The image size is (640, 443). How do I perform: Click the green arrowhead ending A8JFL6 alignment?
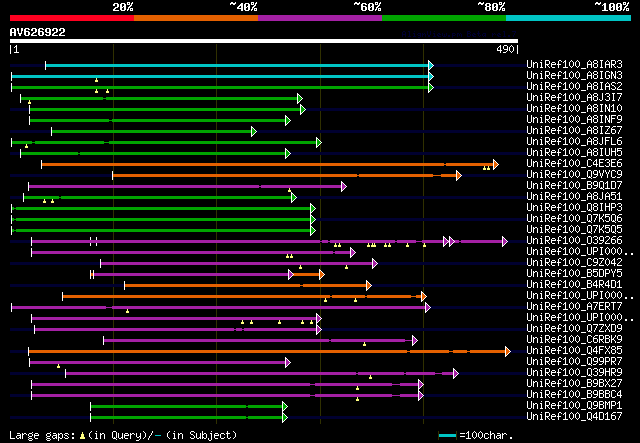click(319, 142)
